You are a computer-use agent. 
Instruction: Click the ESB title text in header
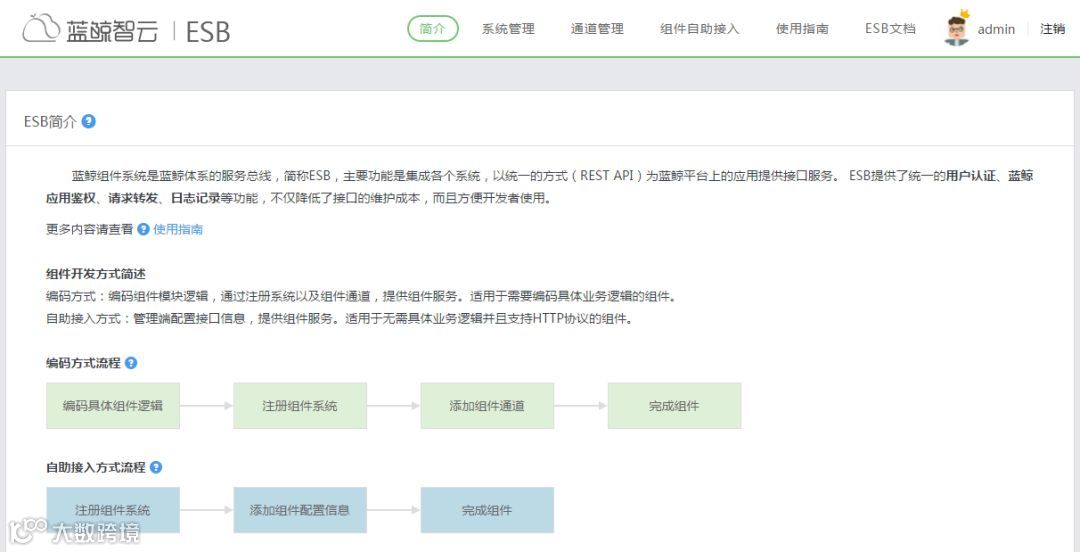(208, 31)
